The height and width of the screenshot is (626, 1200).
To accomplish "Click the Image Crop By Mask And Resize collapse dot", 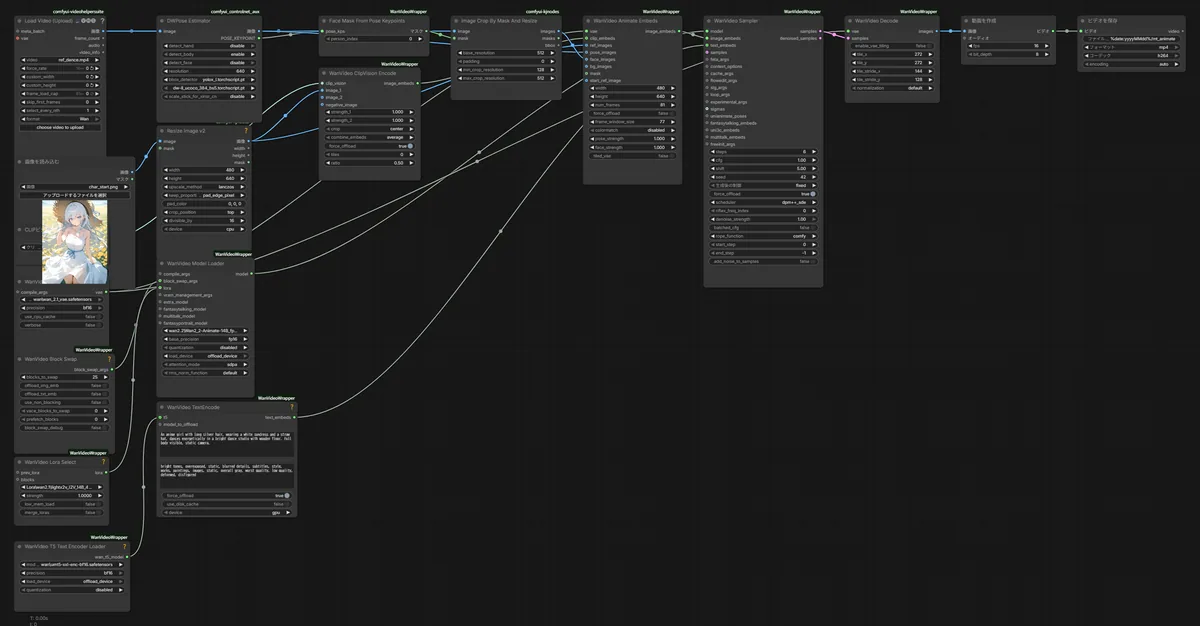I will point(456,20).
